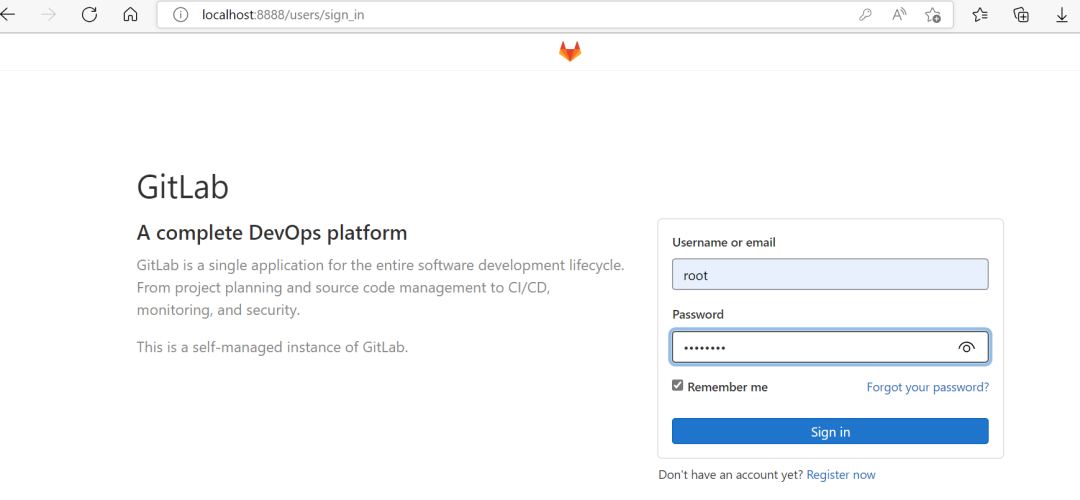Click the browser forward arrow
Viewport: 1080px width, 500px height.
[x=49, y=15]
